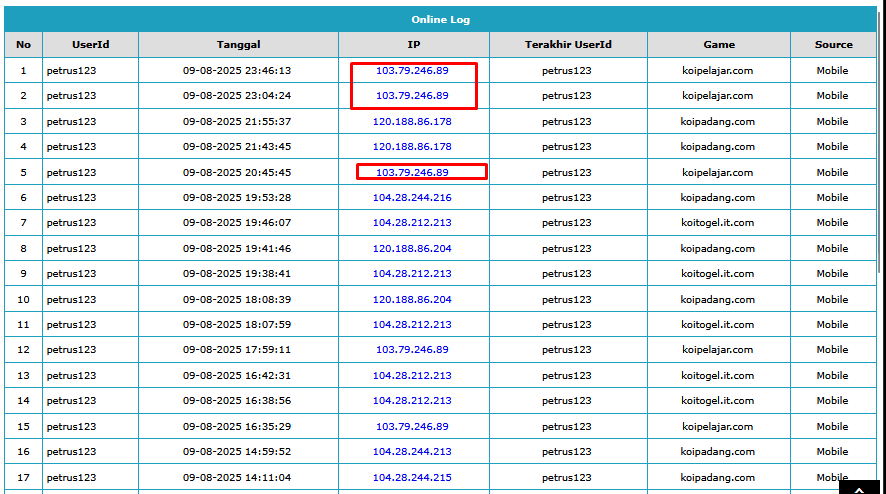
Task: Select timestamp 09-08-2025 23:46:13
Action: (237, 71)
